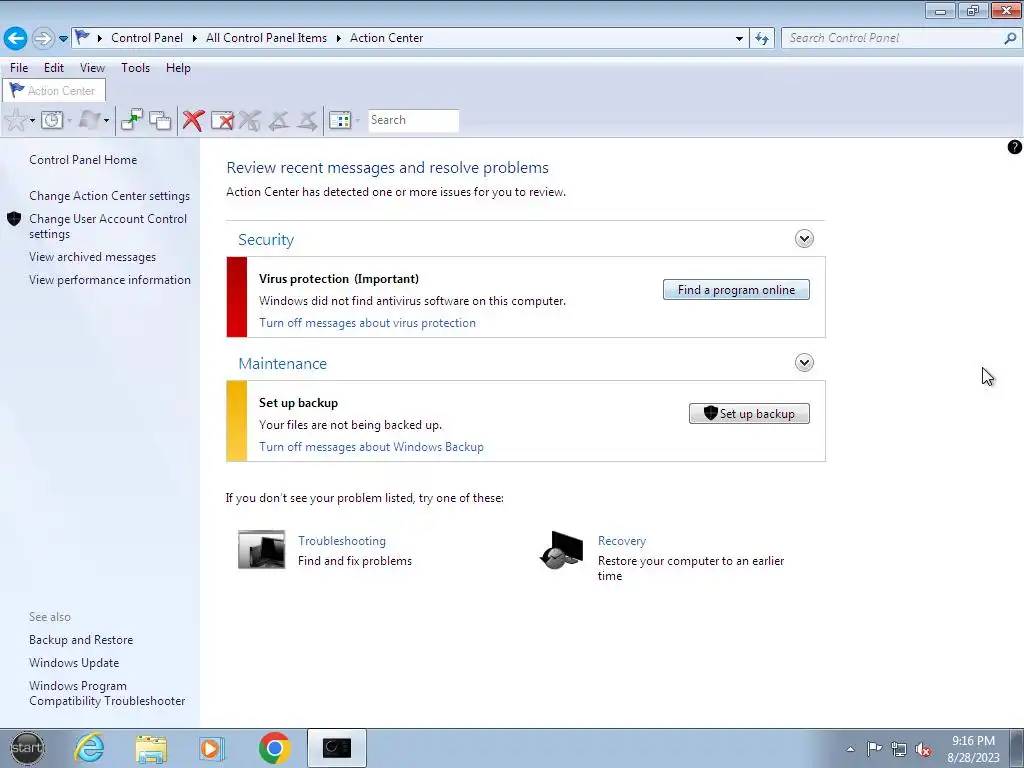Image resolution: width=1024 pixels, height=768 pixels.
Task: Turn off messages about virus protection
Action: [x=367, y=323]
